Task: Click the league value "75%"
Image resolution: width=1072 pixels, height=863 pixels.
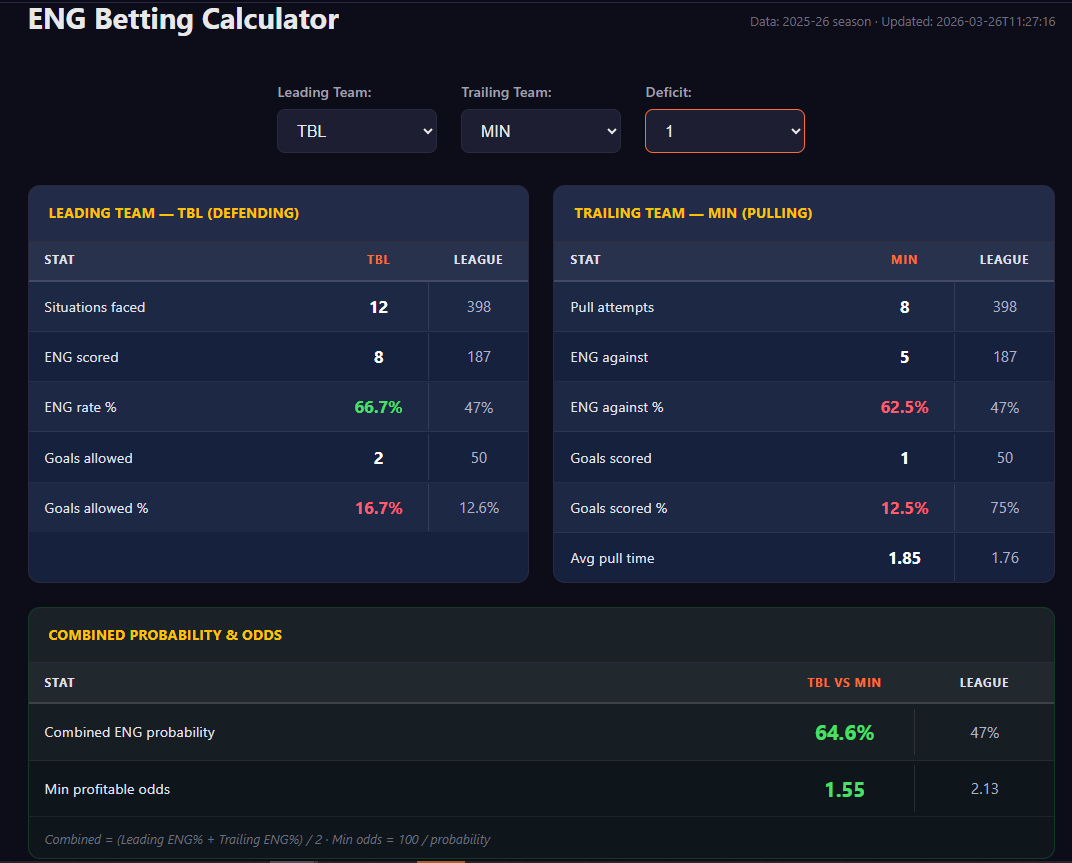Action: click(x=1004, y=508)
